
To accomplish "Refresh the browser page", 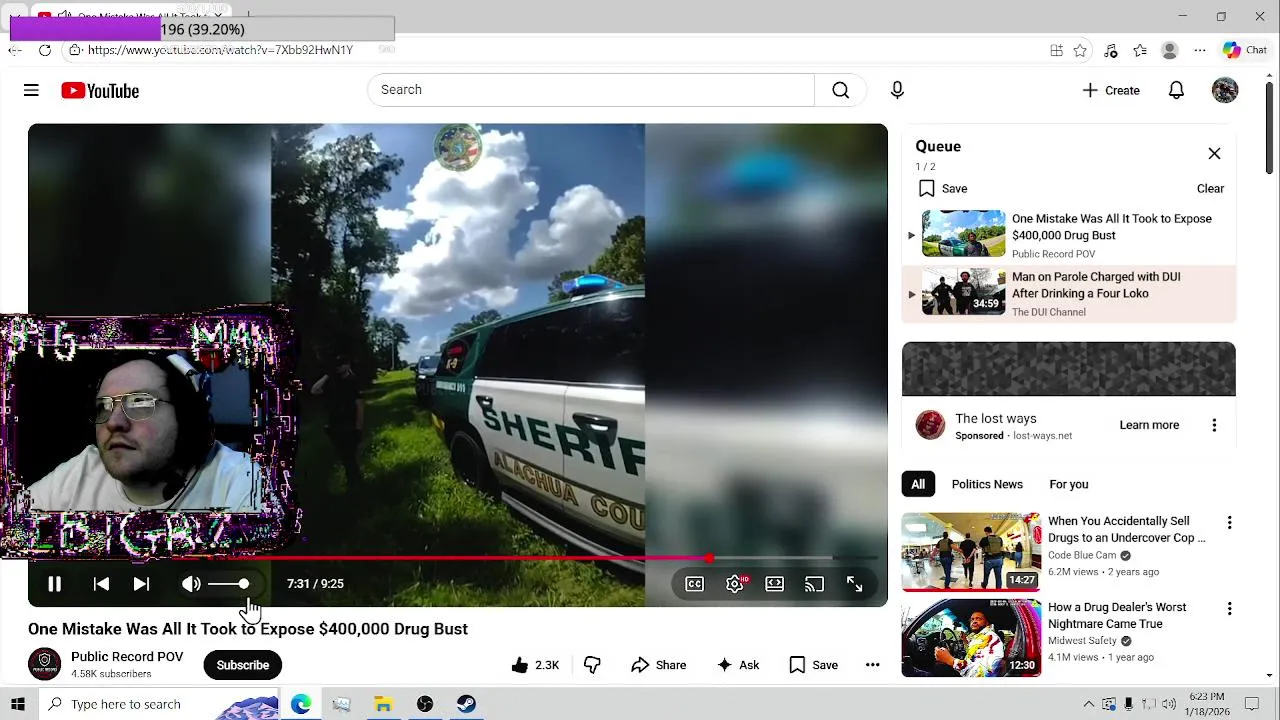I will (44, 50).
